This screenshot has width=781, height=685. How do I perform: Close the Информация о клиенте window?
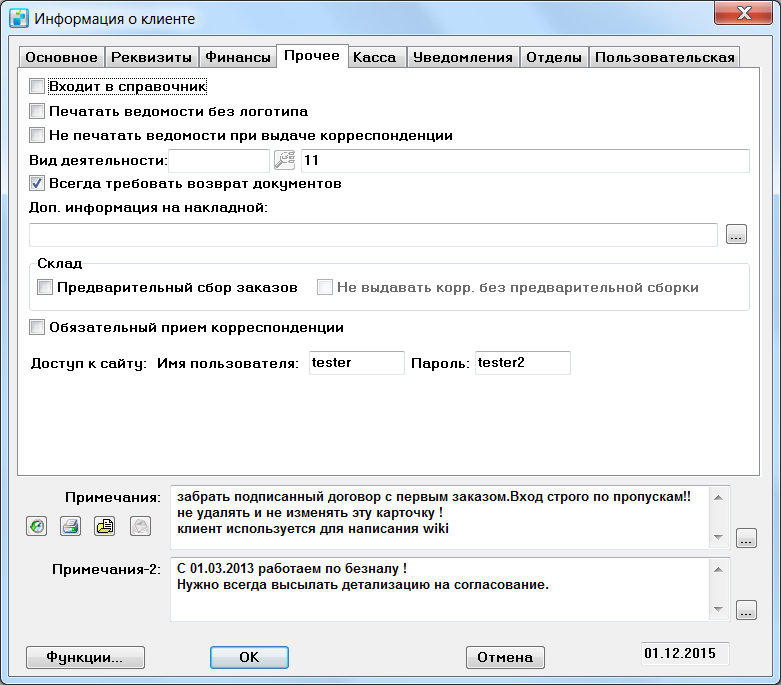point(744,13)
